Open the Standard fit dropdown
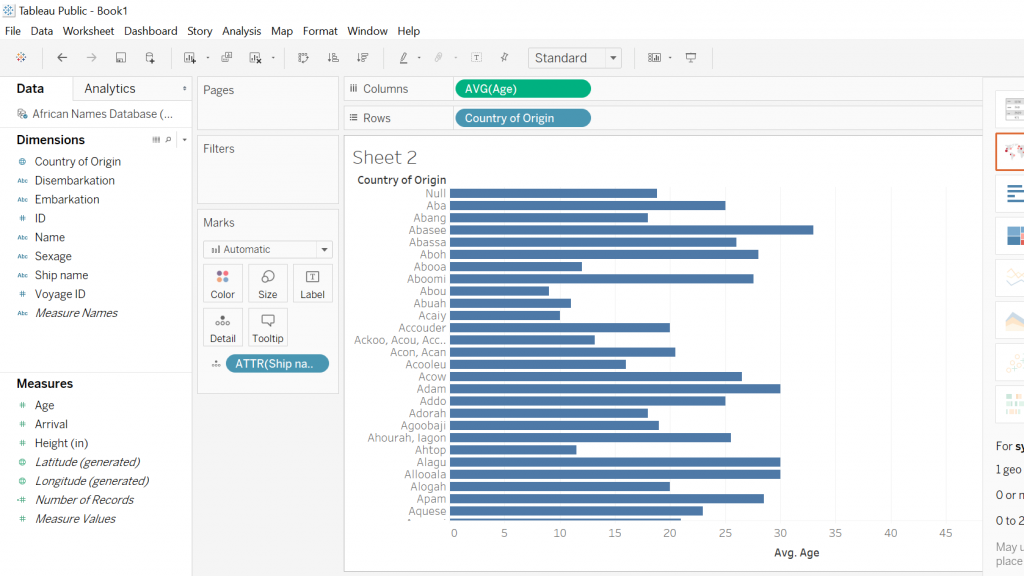The width and height of the screenshot is (1024, 576). (x=574, y=58)
